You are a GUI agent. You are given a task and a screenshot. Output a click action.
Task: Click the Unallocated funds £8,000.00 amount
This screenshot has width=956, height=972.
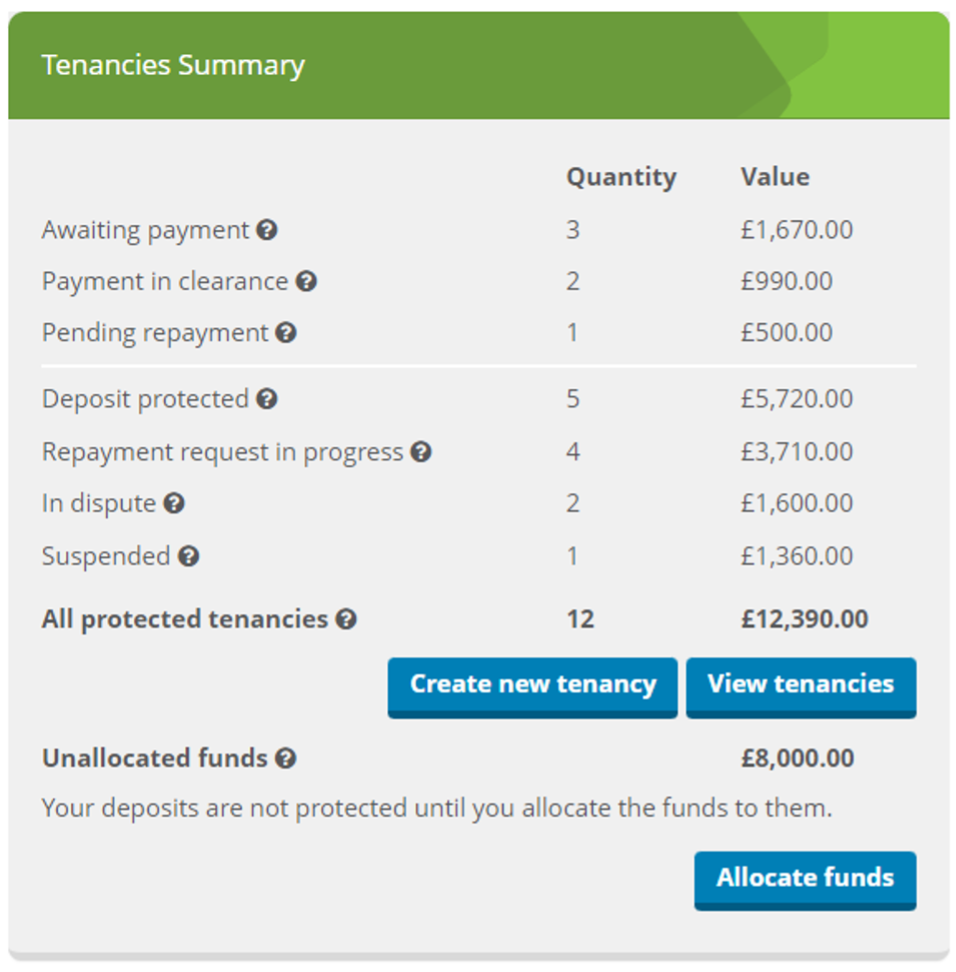click(x=798, y=758)
